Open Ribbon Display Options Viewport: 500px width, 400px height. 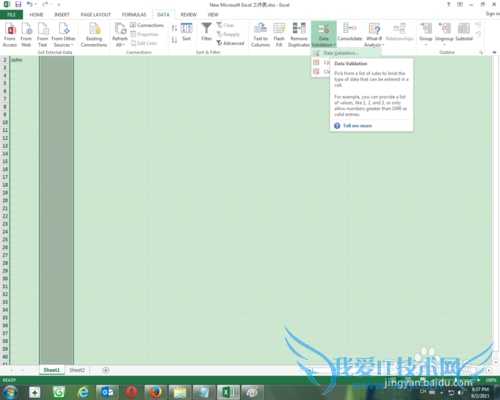[x=460, y=4]
